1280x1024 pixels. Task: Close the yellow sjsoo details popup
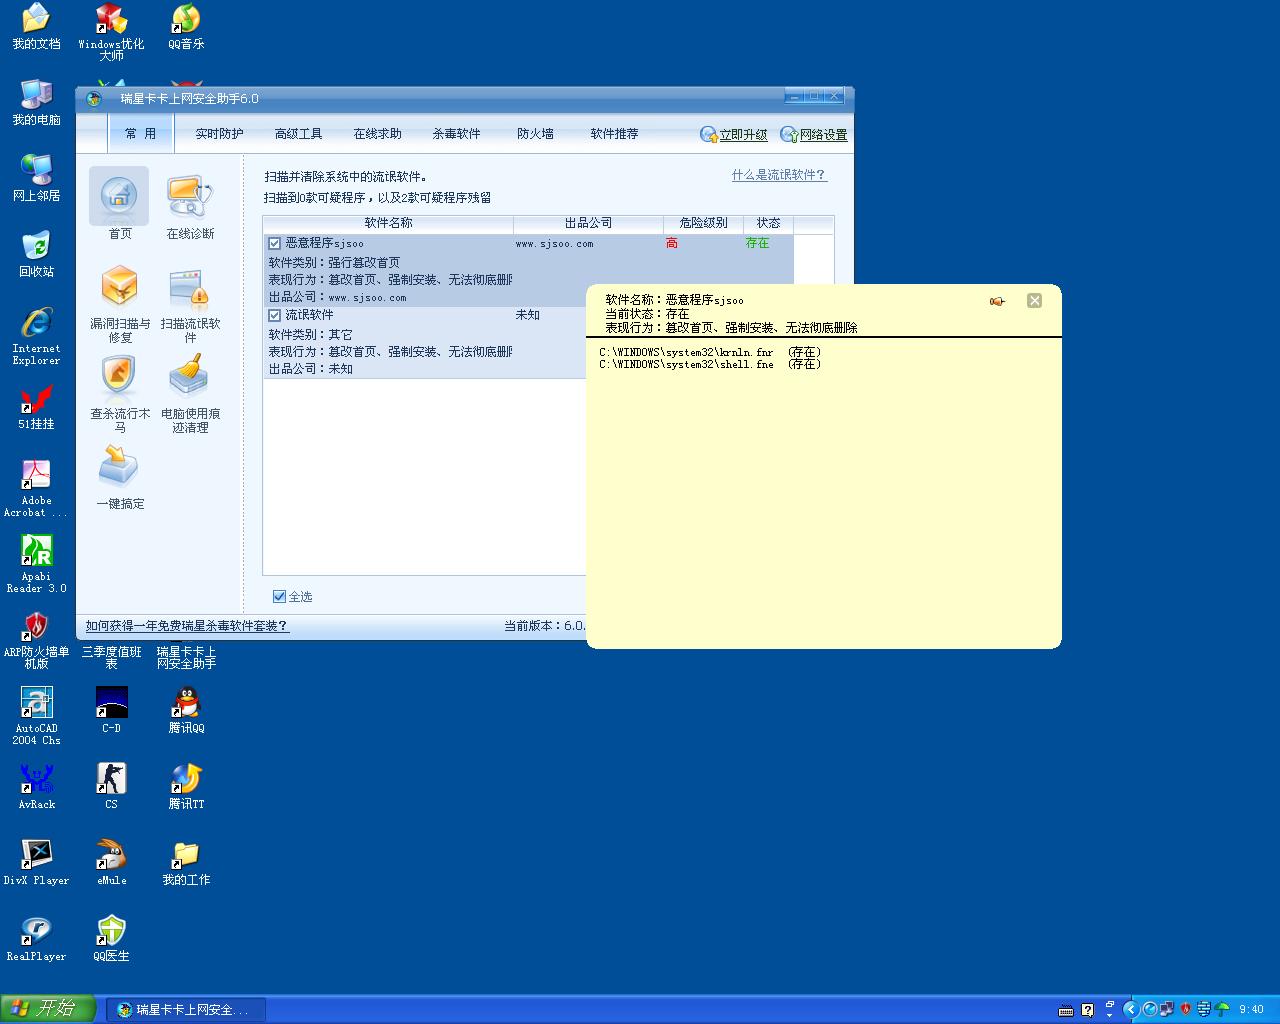click(x=1034, y=300)
